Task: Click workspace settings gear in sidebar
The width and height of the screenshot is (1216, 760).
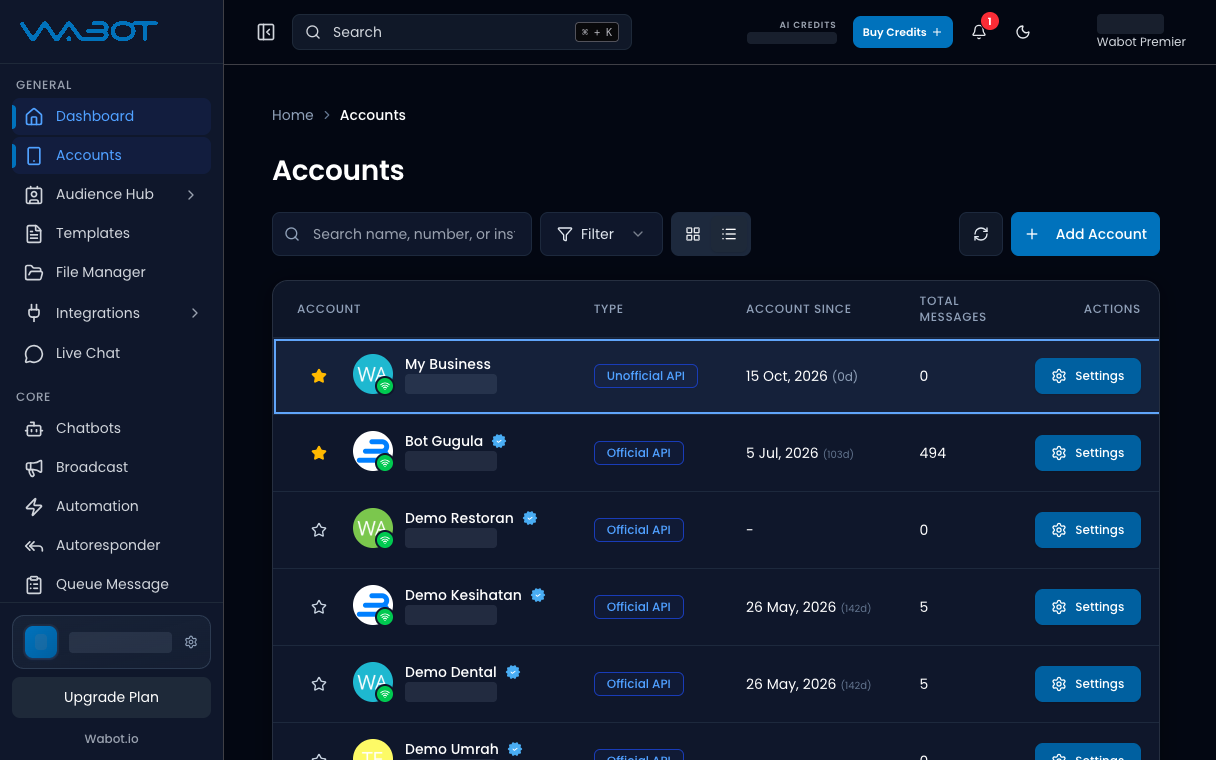Action: tap(191, 642)
